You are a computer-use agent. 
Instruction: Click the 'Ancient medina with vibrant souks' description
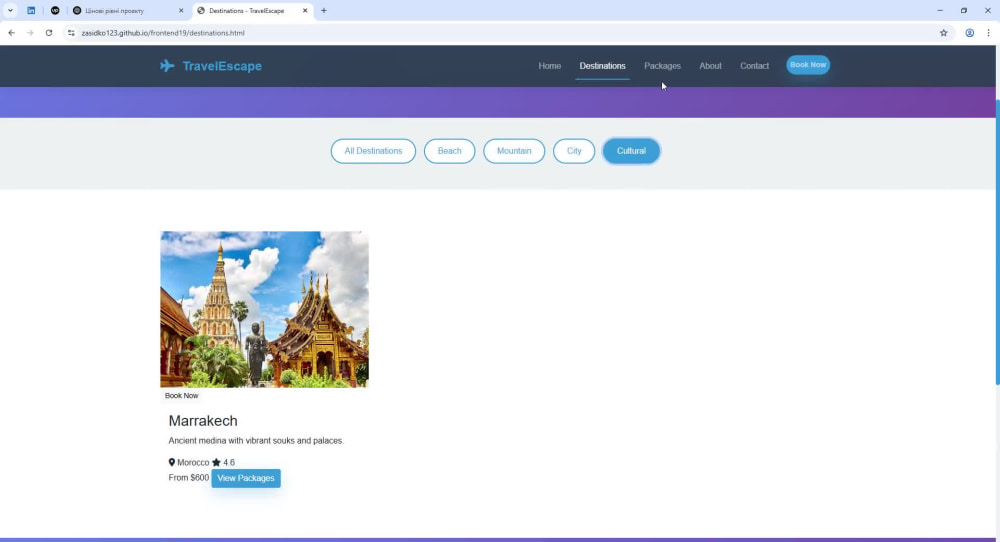point(256,441)
